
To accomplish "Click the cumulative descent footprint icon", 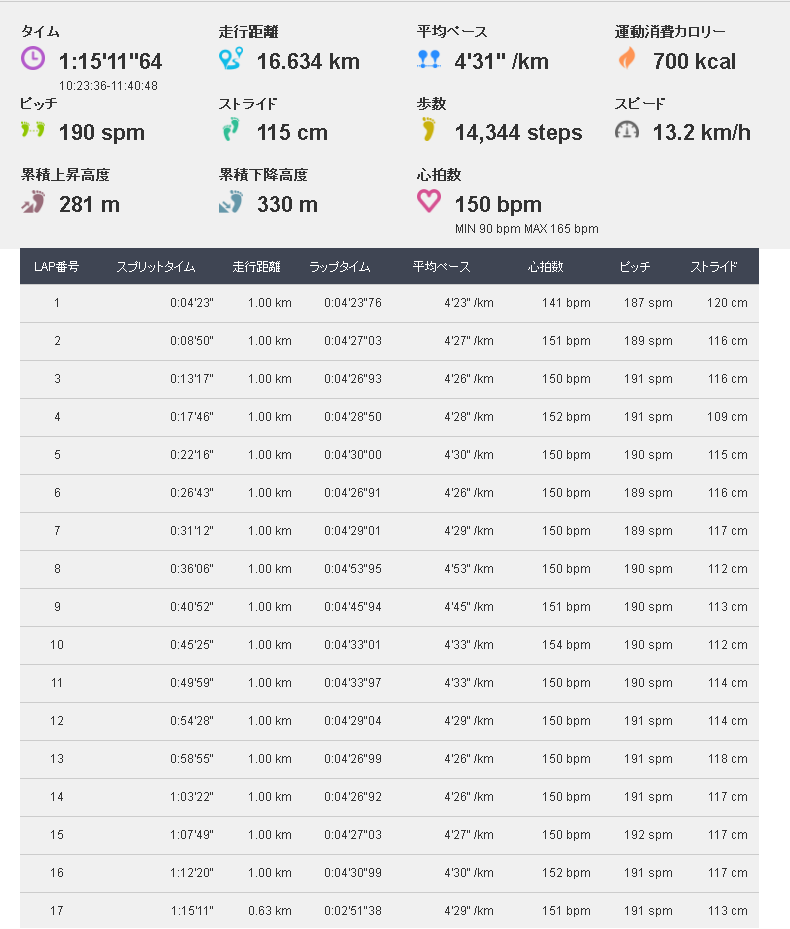I will [x=231, y=201].
